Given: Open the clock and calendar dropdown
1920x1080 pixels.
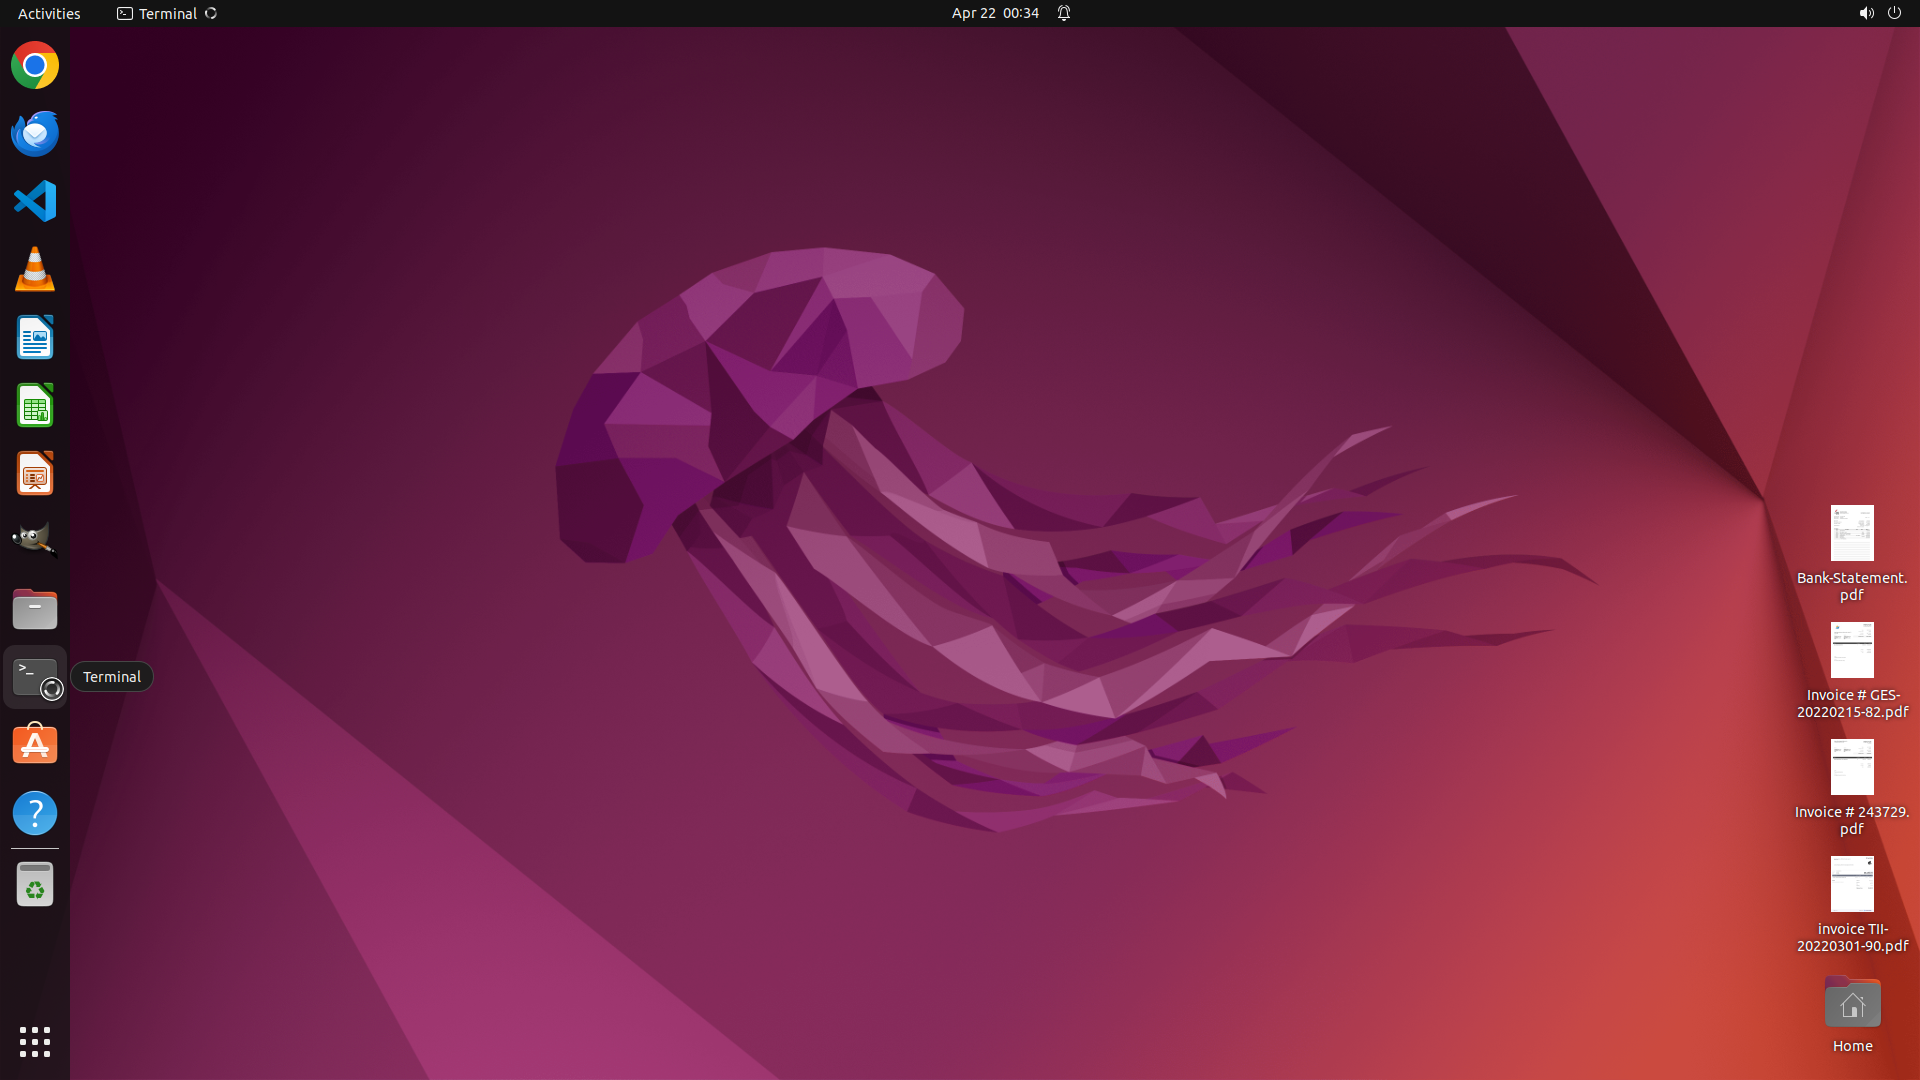Looking at the screenshot, I should pyautogui.click(x=995, y=13).
